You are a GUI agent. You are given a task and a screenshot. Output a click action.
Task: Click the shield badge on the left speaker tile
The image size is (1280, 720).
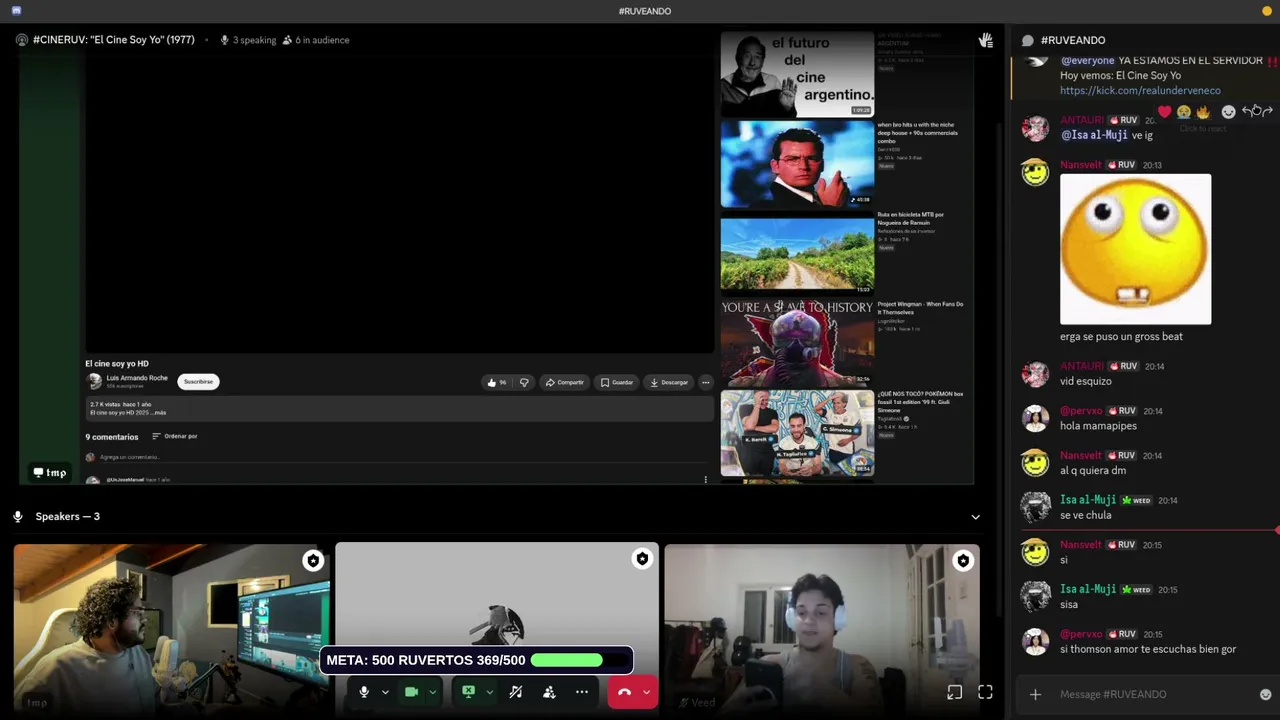[x=313, y=561]
